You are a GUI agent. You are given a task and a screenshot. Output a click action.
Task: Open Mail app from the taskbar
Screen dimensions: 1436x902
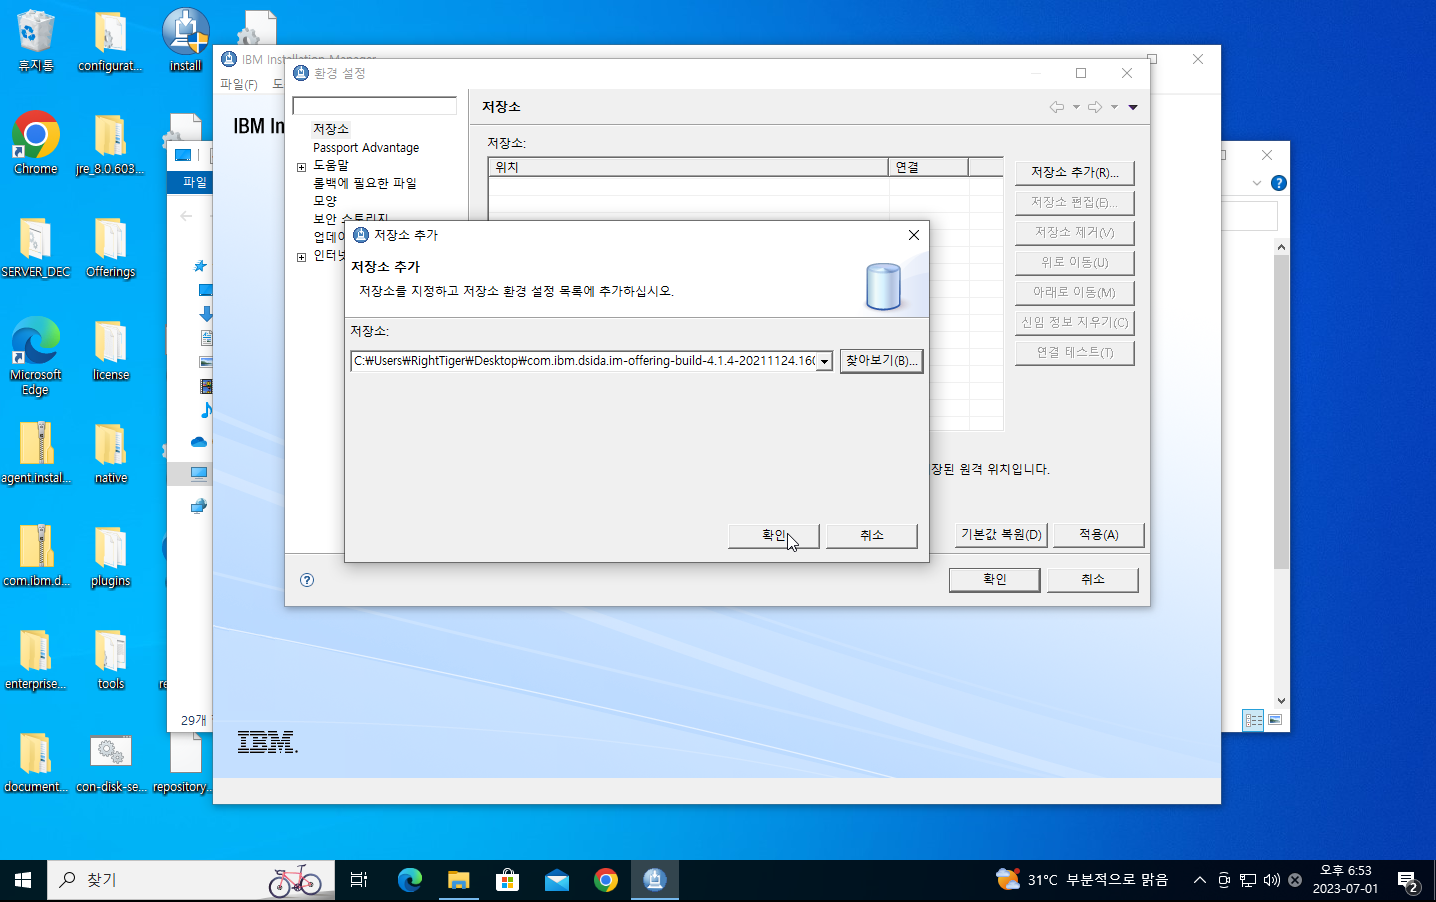(556, 880)
